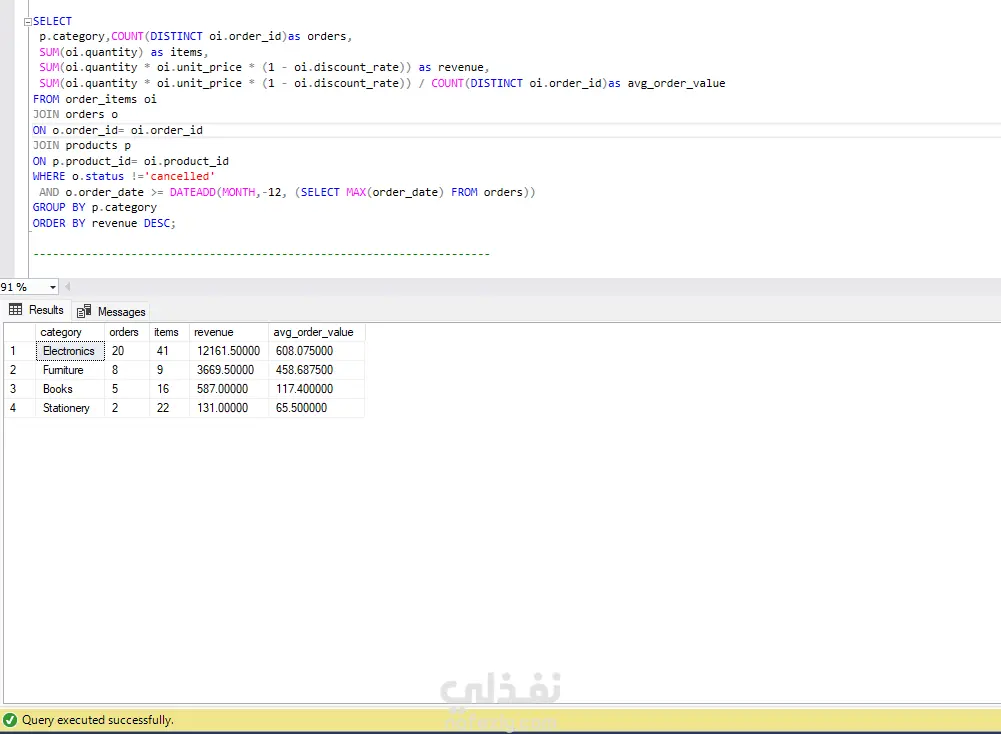This screenshot has height=734, width=1001.
Task: Place cursor on GROUP BY p.category line
Action: click(x=94, y=207)
